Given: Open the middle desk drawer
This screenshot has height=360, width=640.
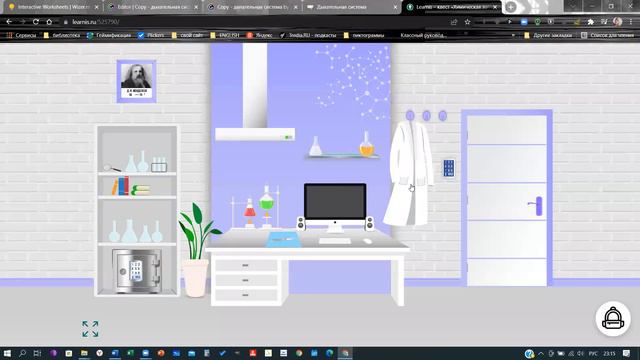Looking at the screenshot, I should 245,280.
